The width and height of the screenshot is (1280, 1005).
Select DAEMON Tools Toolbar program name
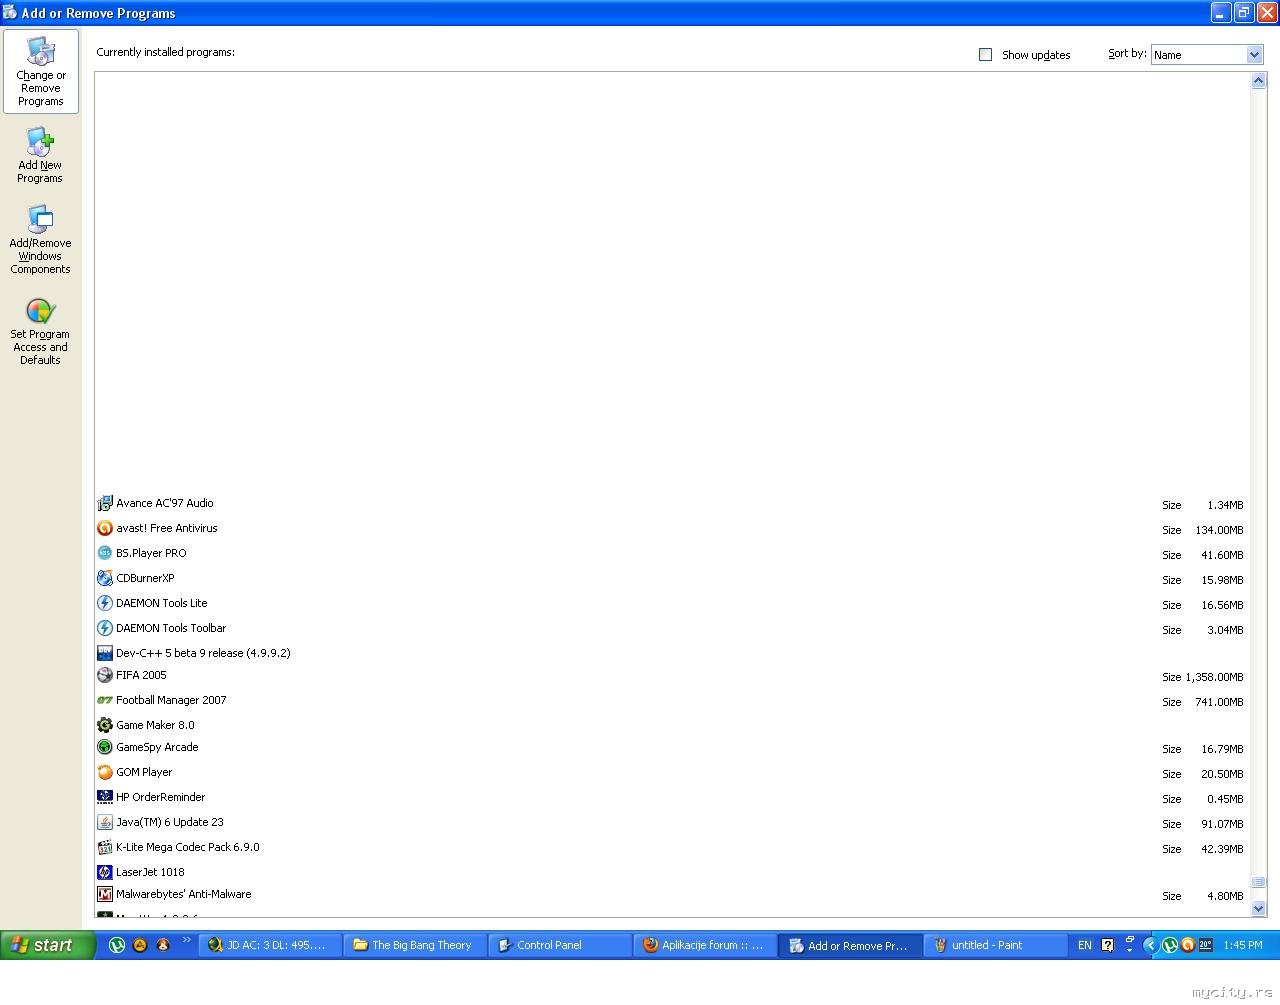171,628
